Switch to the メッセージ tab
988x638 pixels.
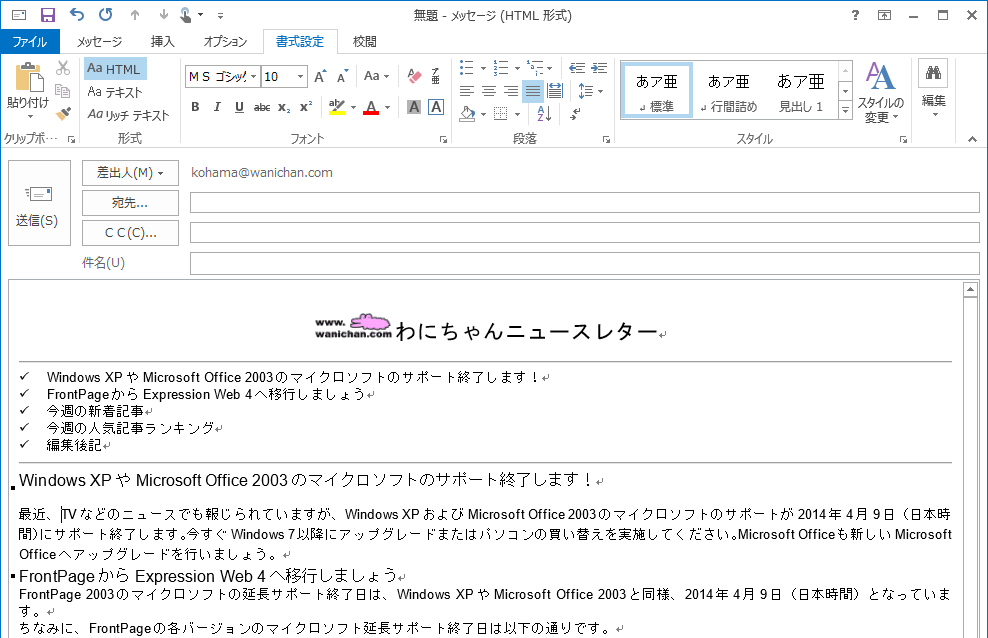click(100, 42)
